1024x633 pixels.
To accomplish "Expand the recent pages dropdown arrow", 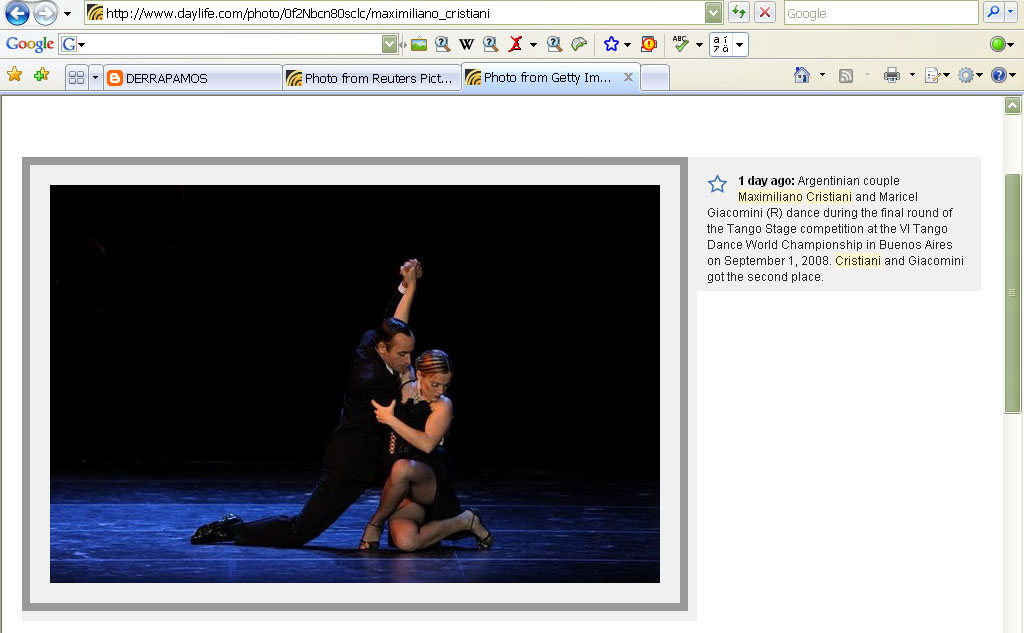I will click(x=67, y=13).
